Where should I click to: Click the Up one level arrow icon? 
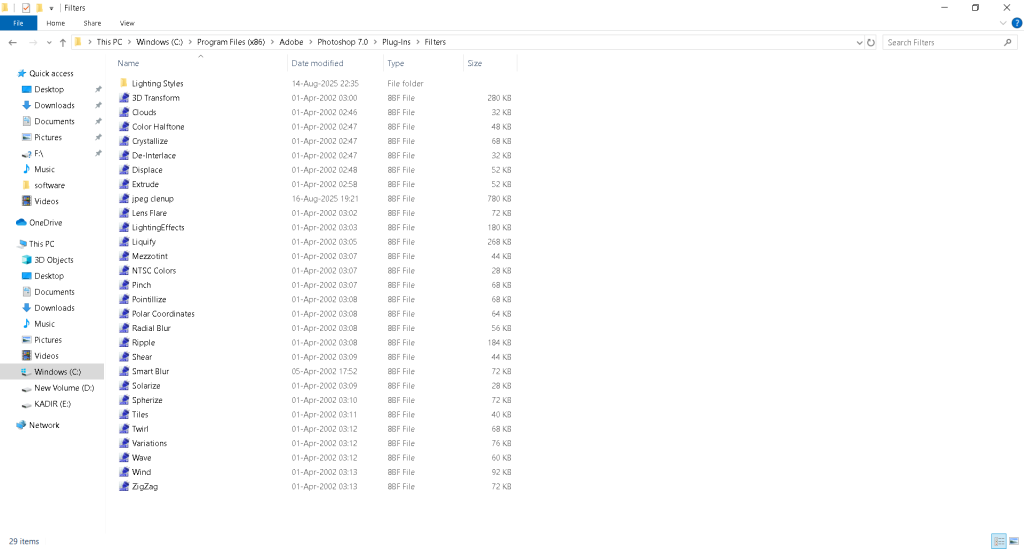click(x=63, y=42)
